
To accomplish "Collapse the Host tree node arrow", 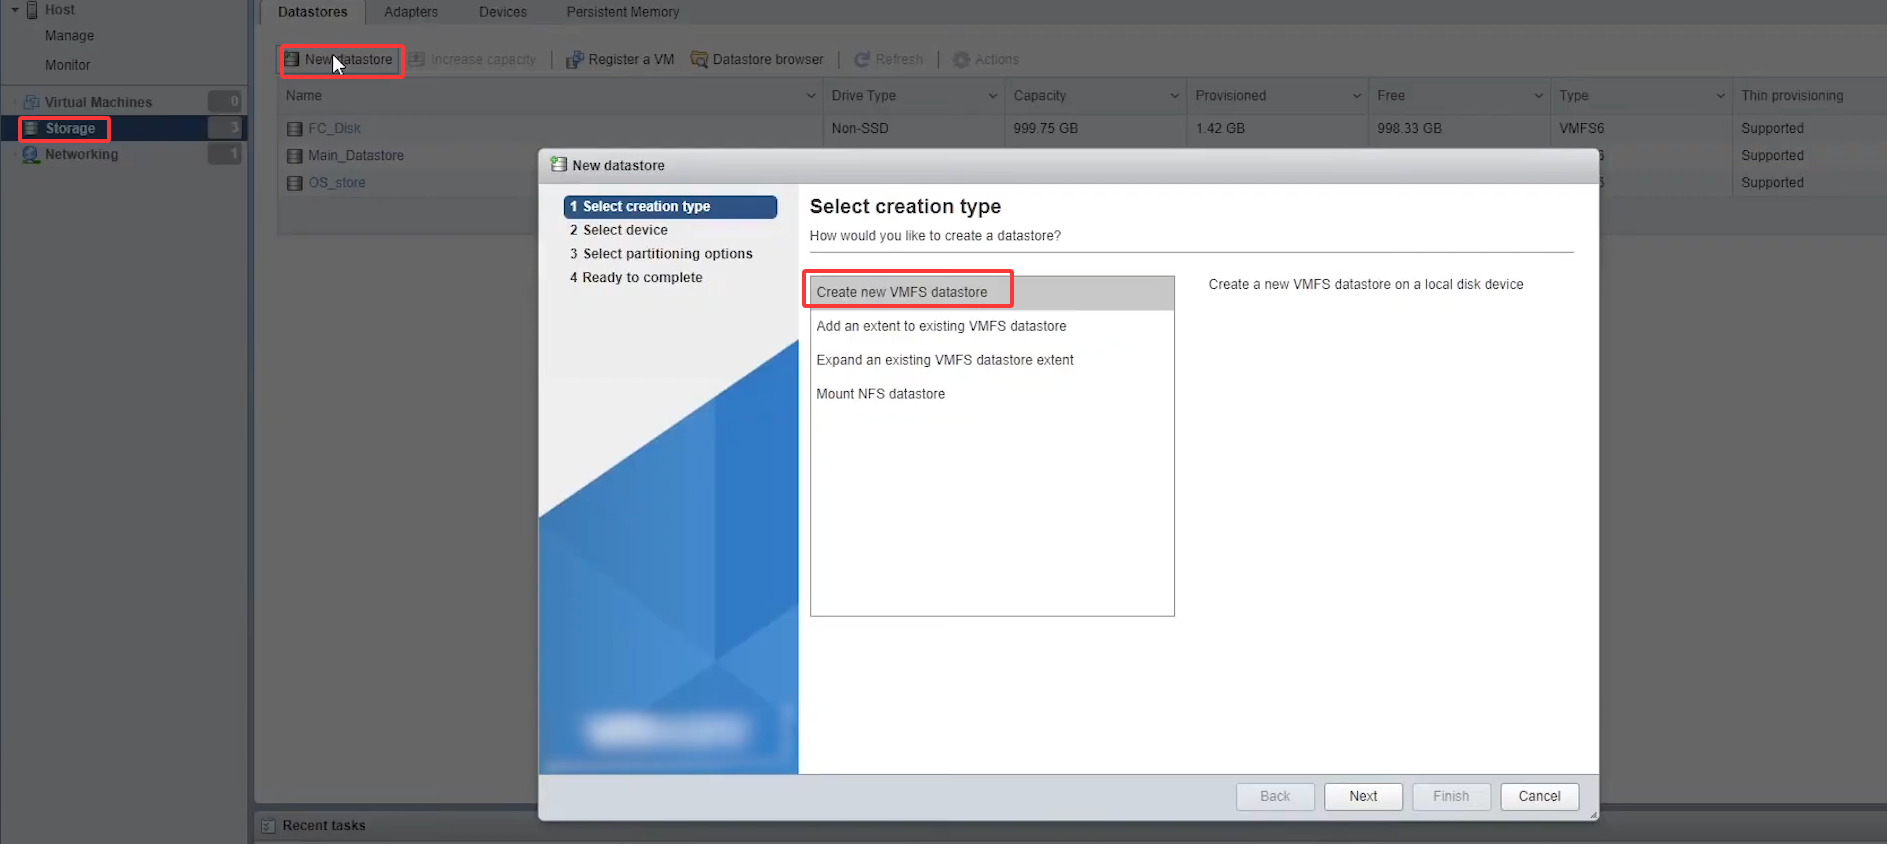I will [x=15, y=10].
